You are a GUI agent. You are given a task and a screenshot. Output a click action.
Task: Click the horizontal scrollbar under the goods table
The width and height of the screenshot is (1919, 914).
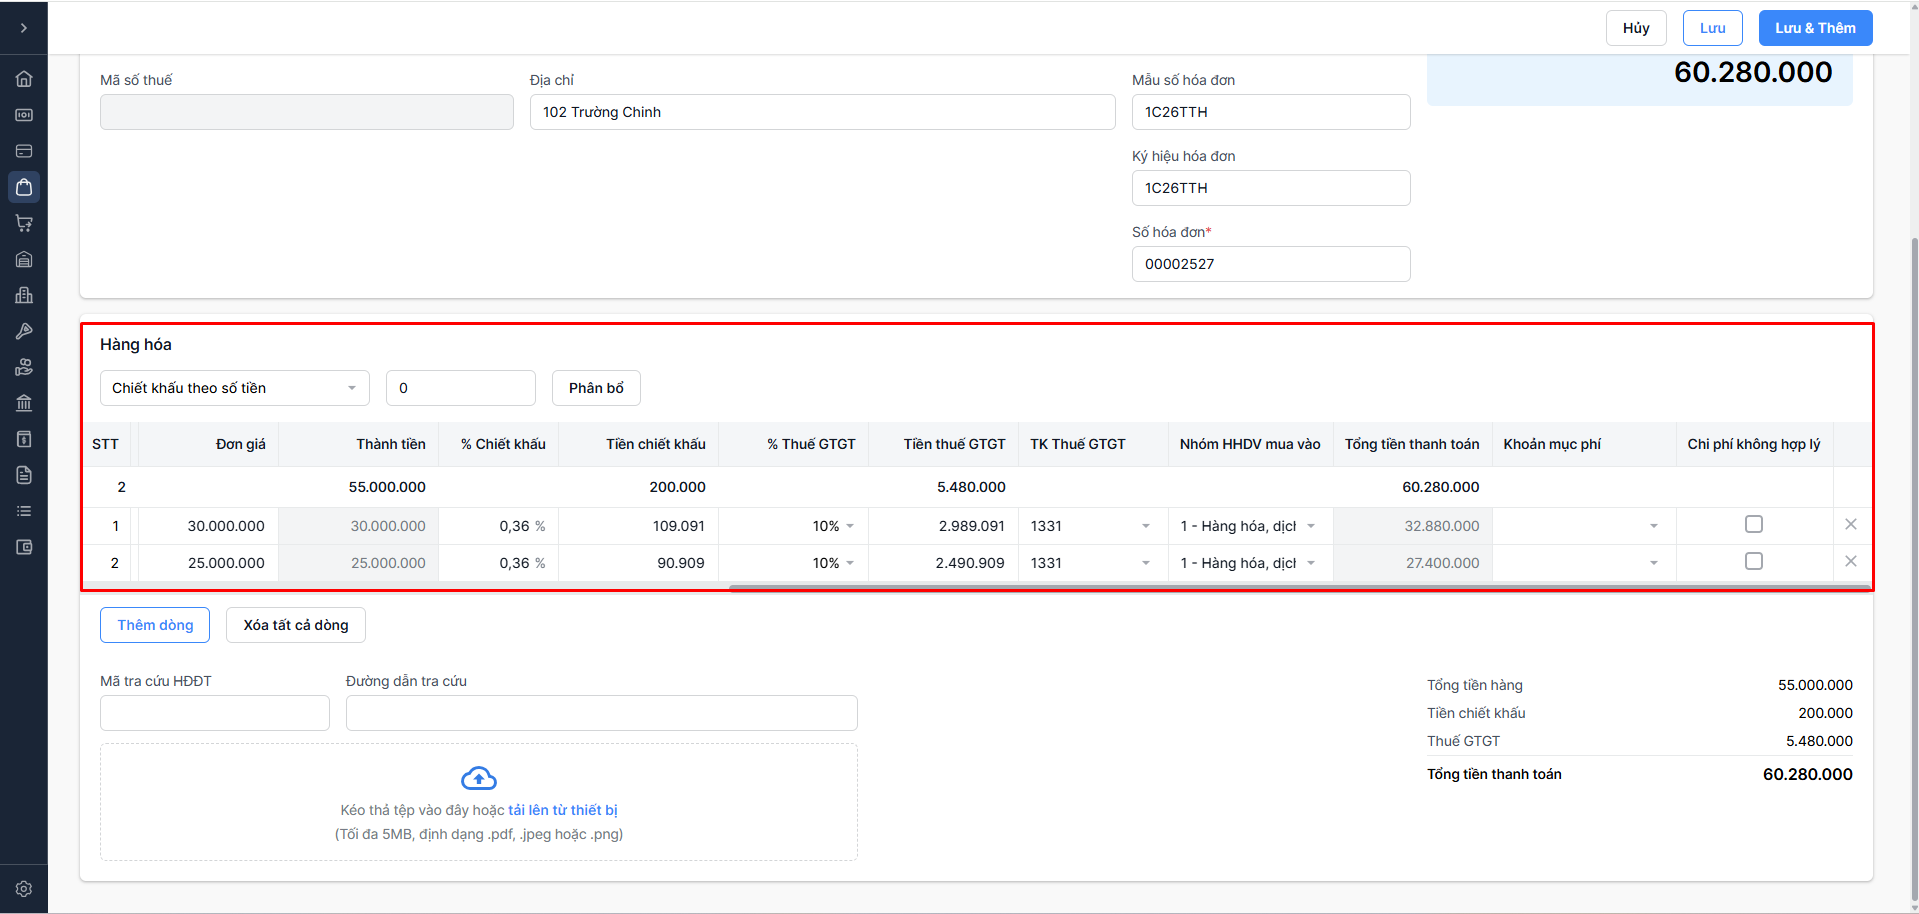click(x=1299, y=588)
